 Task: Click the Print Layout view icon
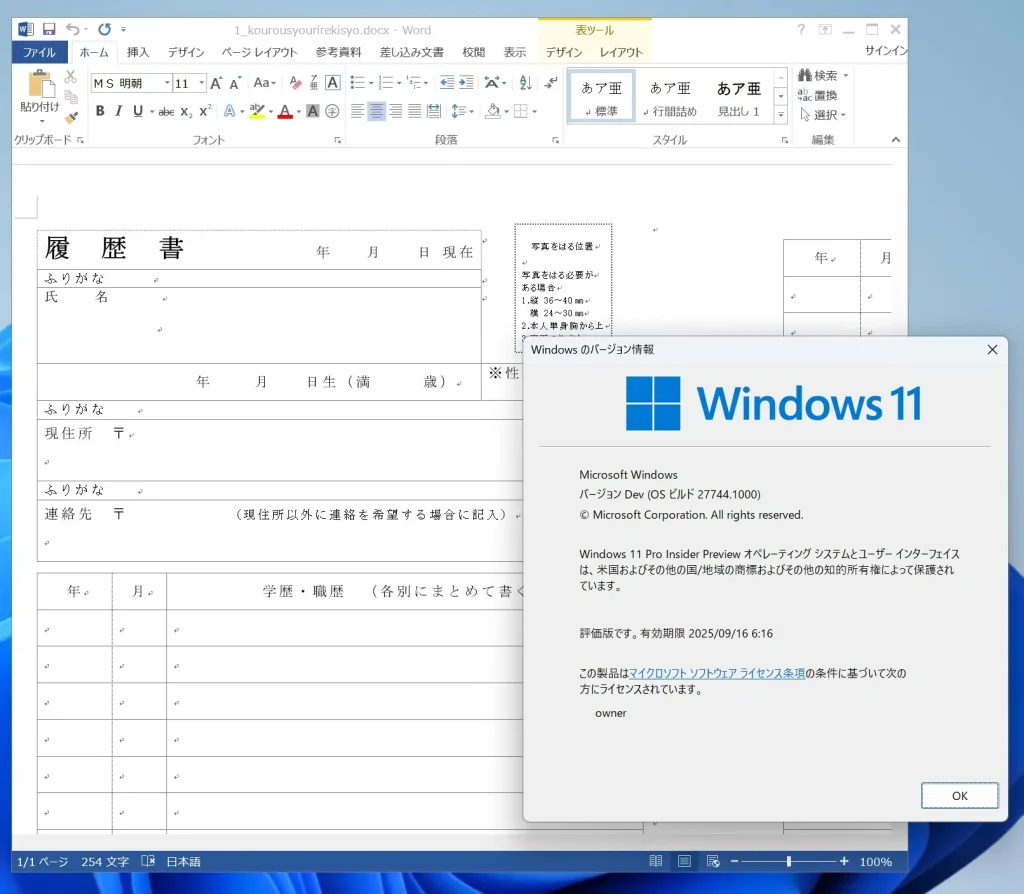(684, 861)
